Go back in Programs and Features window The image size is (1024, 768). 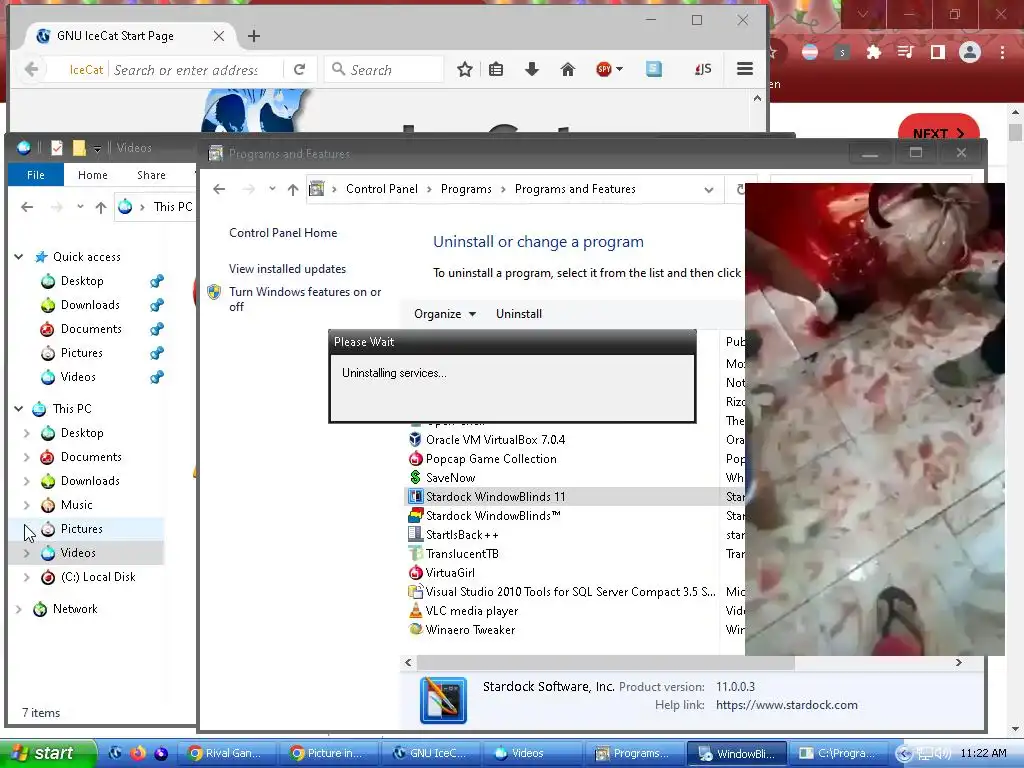pyautogui.click(x=219, y=189)
